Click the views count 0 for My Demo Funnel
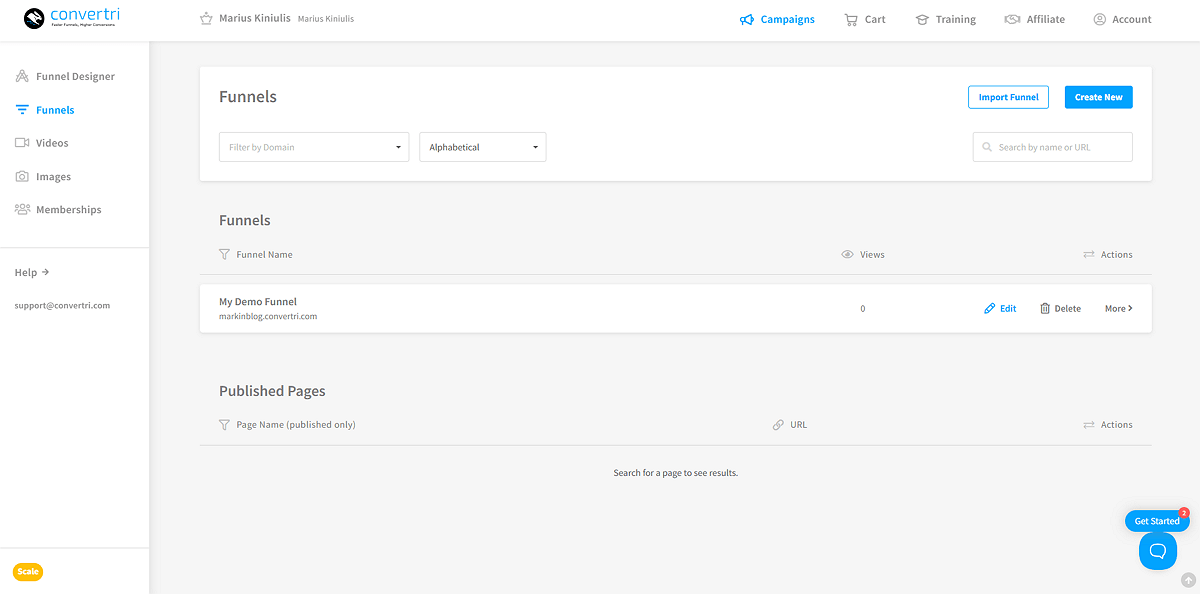The width and height of the screenshot is (1200, 594). pyautogui.click(x=863, y=308)
